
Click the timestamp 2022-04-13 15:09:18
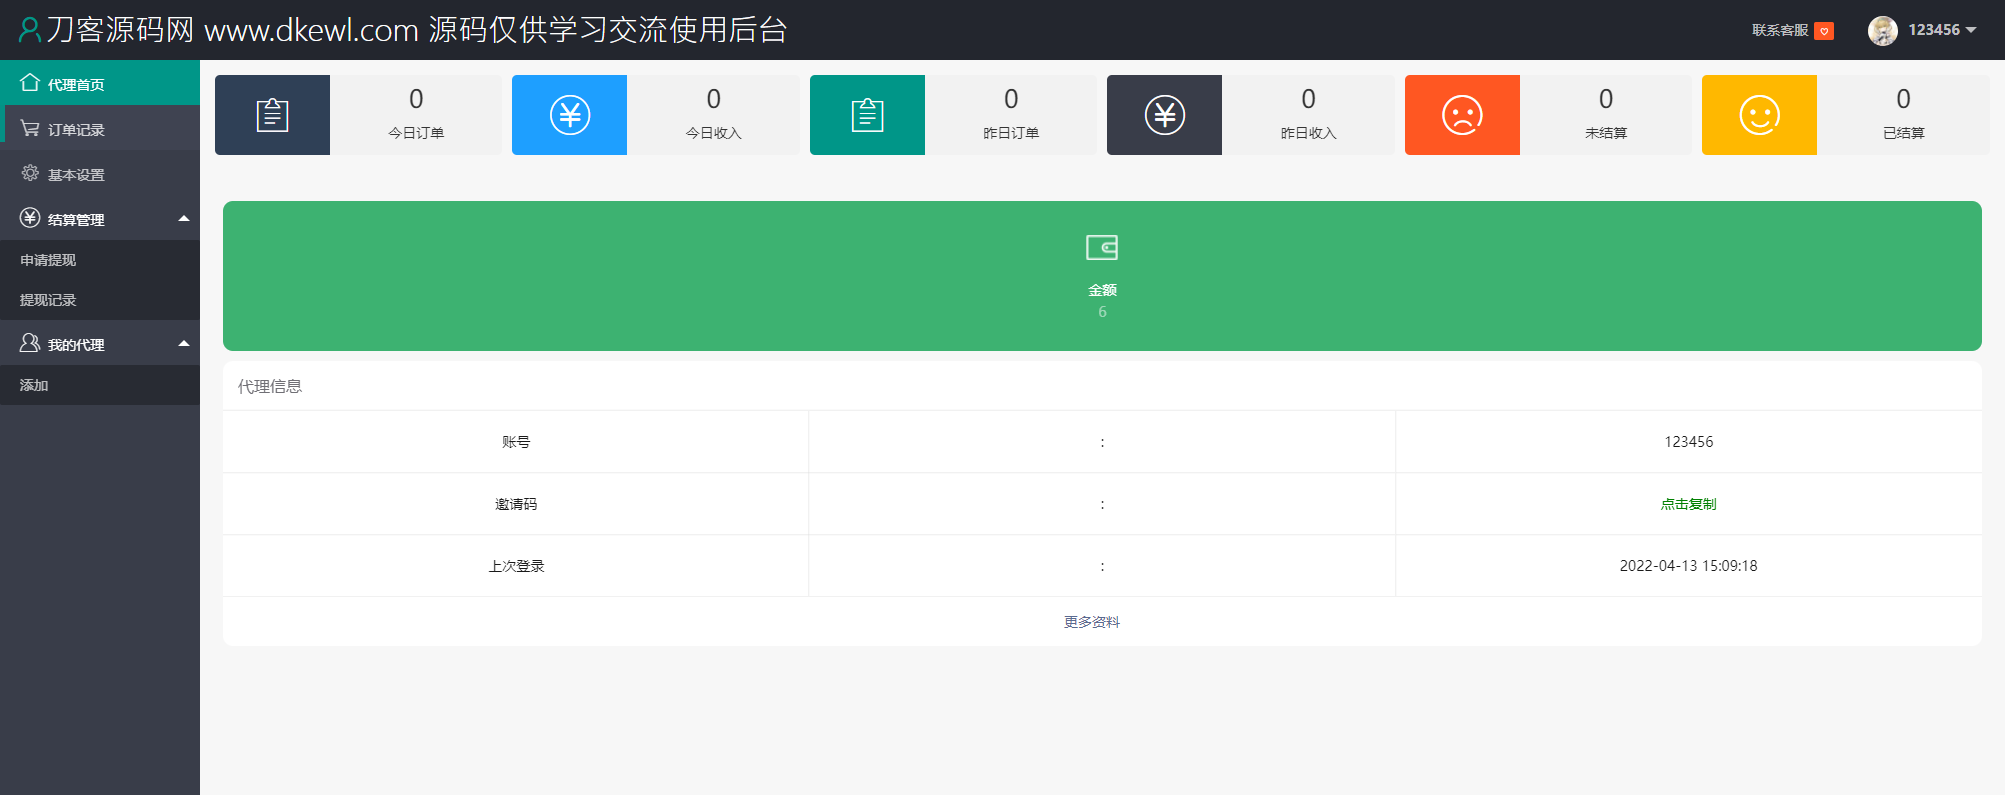coord(1688,566)
